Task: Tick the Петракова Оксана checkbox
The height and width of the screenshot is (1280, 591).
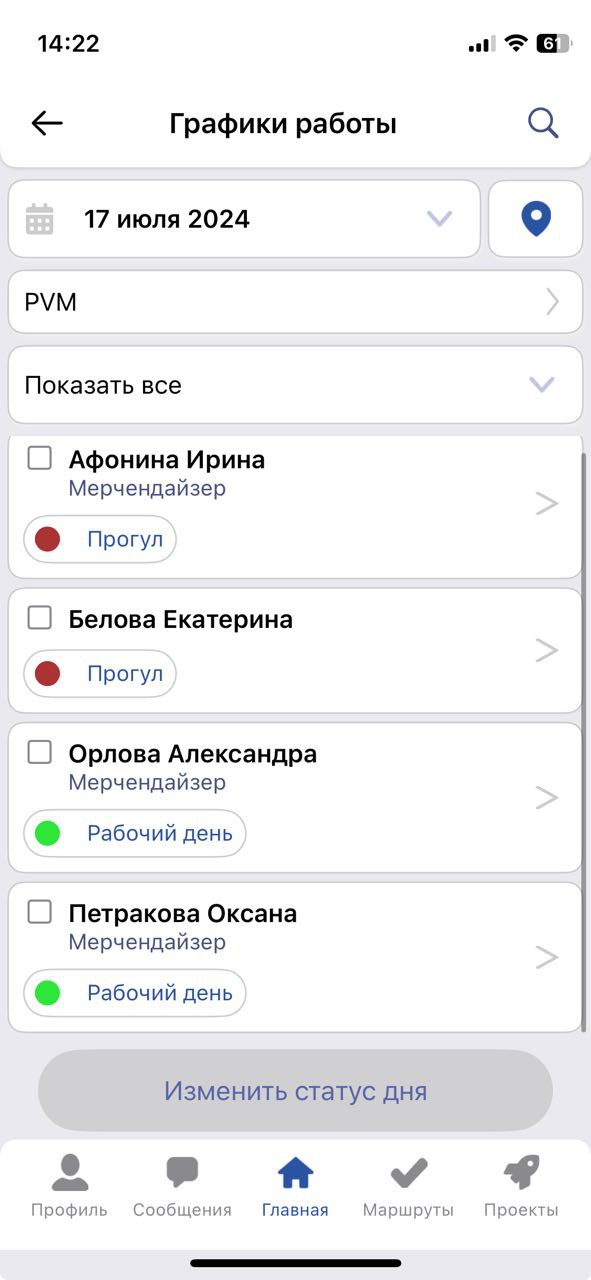Action: click(x=40, y=912)
